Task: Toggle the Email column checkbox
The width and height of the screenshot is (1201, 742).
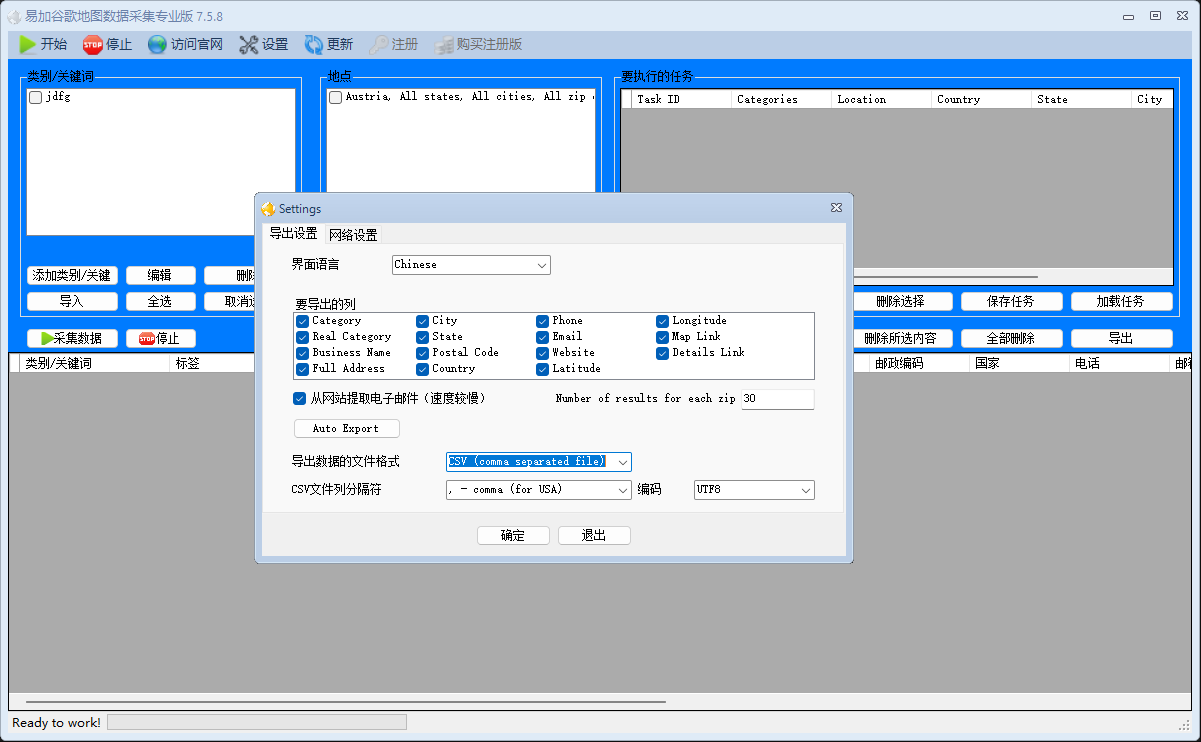Action: [x=542, y=337]
